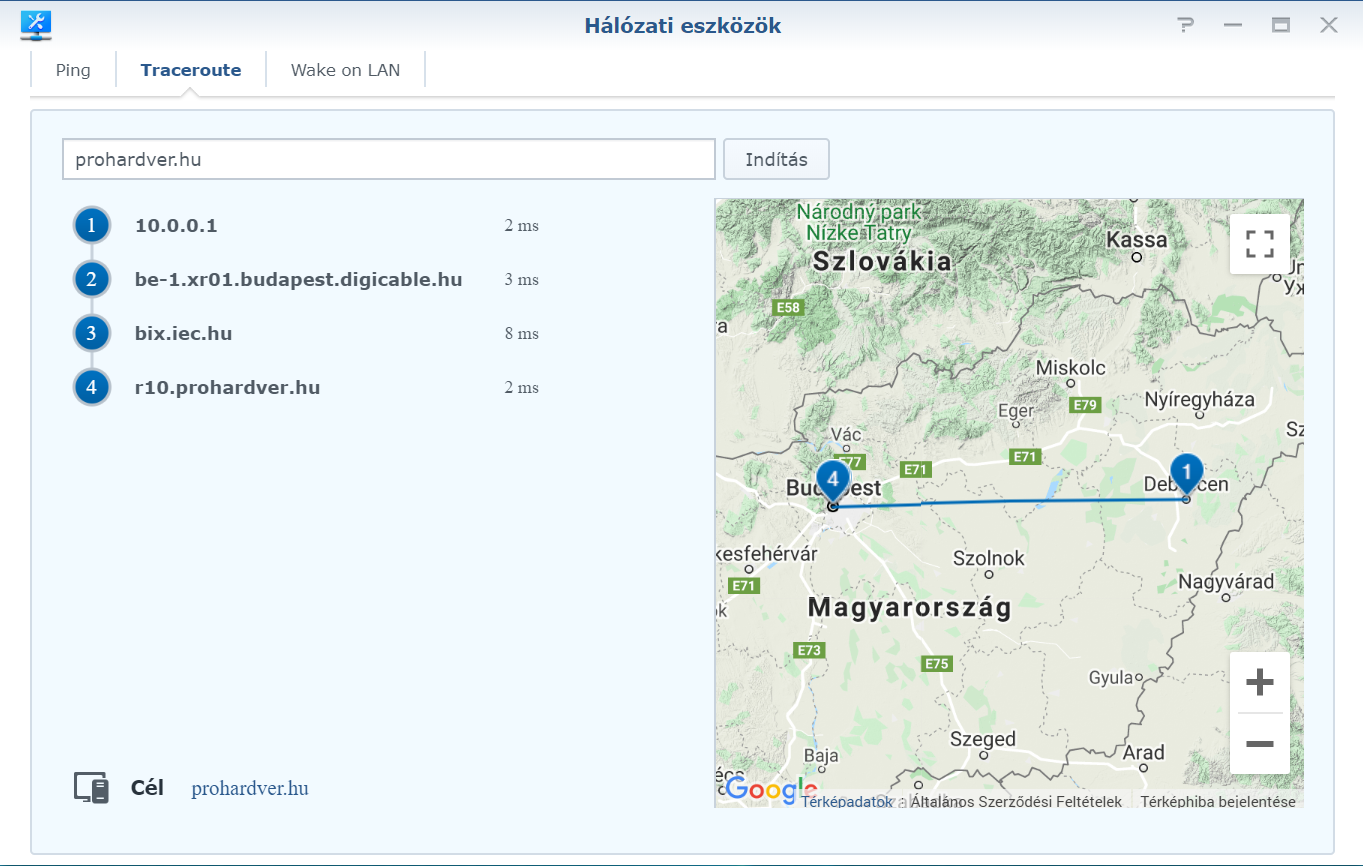Focus the prohardver.hu address input field
The height and width of the screenshot is (866, 1363).
[x=389, y=159]
